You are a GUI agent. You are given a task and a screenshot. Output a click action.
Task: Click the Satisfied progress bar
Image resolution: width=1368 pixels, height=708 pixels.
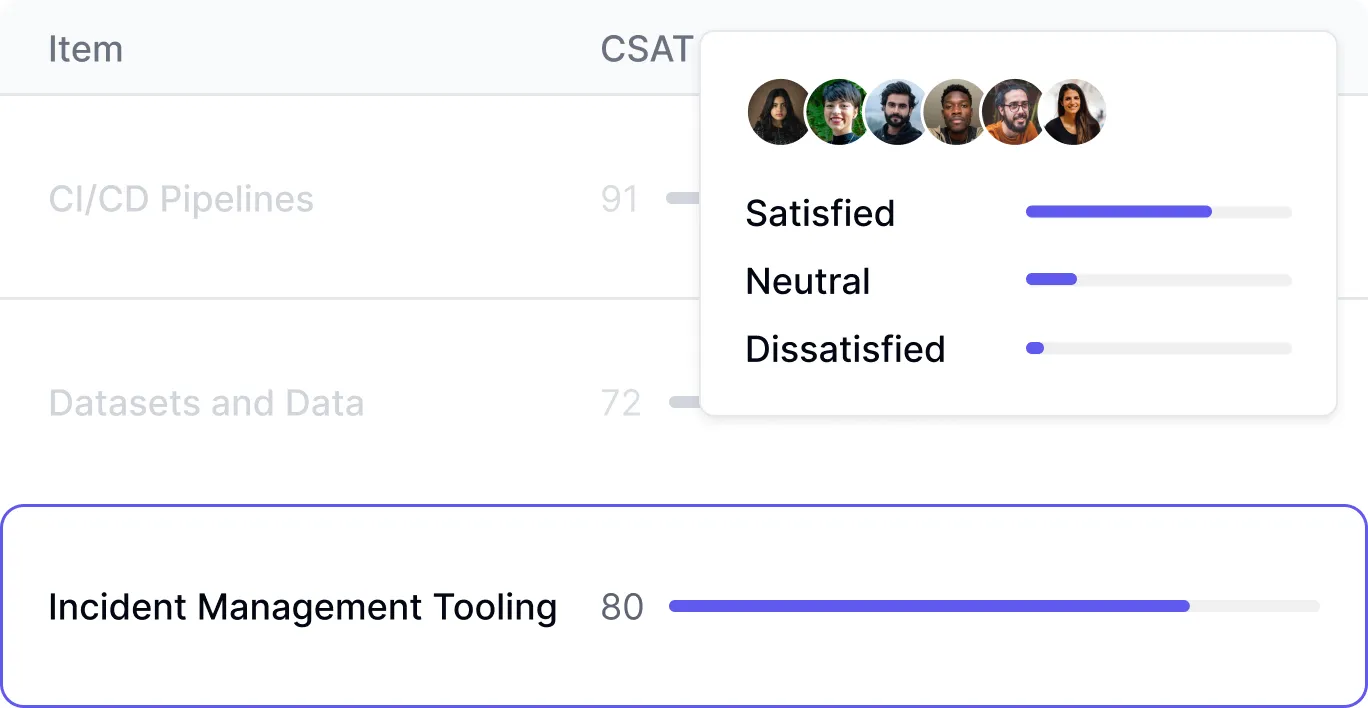click(1158, 212)
